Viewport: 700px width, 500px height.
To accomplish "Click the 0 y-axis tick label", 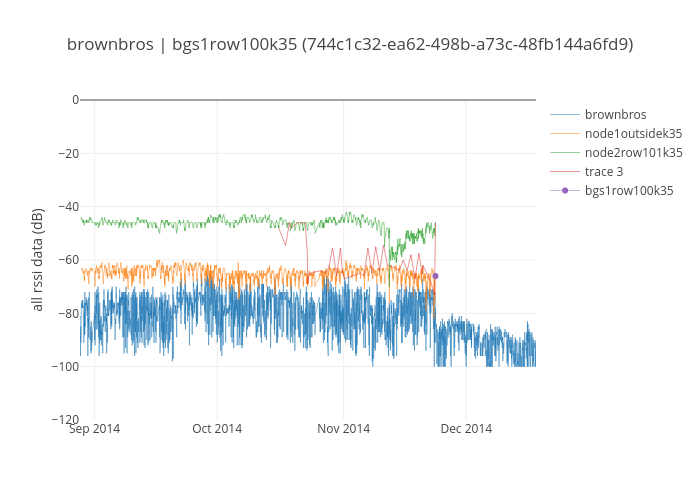I will tap(74, 100).
